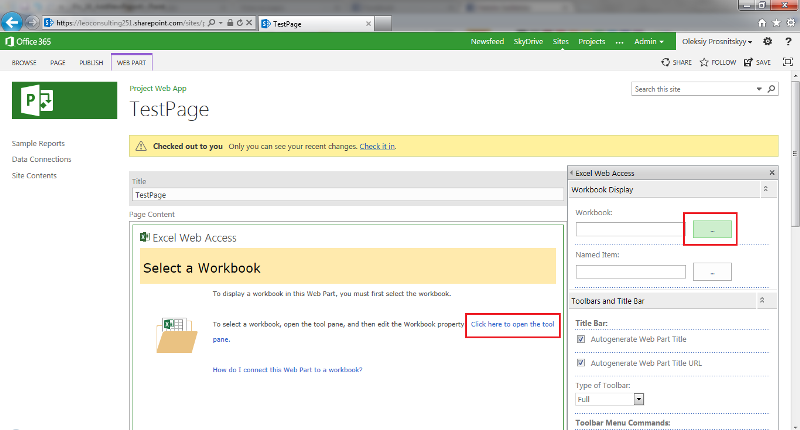Click in the Workbook text field
This screenshot has width=800, height=430.
point(630,229)
